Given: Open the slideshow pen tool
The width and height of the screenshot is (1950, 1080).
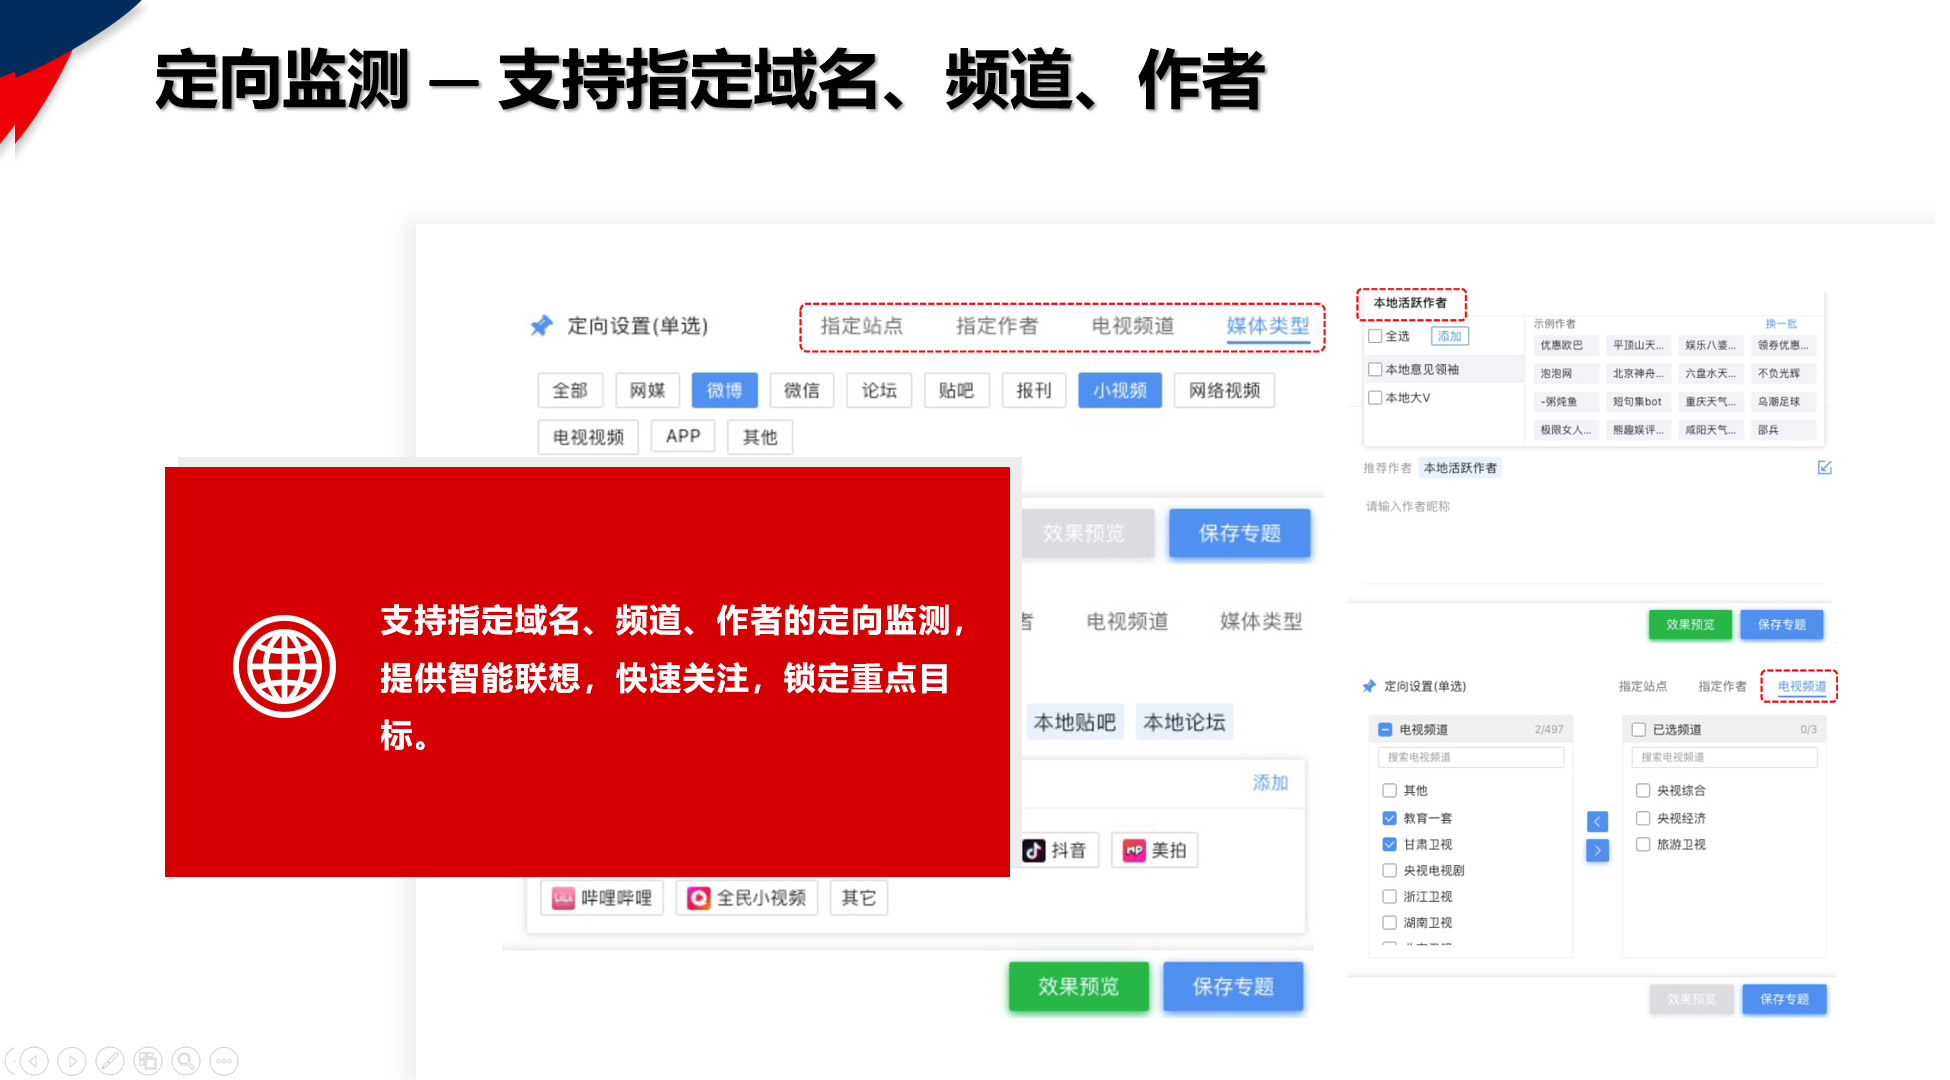Looking at the screenshot, I should 110,1060.
